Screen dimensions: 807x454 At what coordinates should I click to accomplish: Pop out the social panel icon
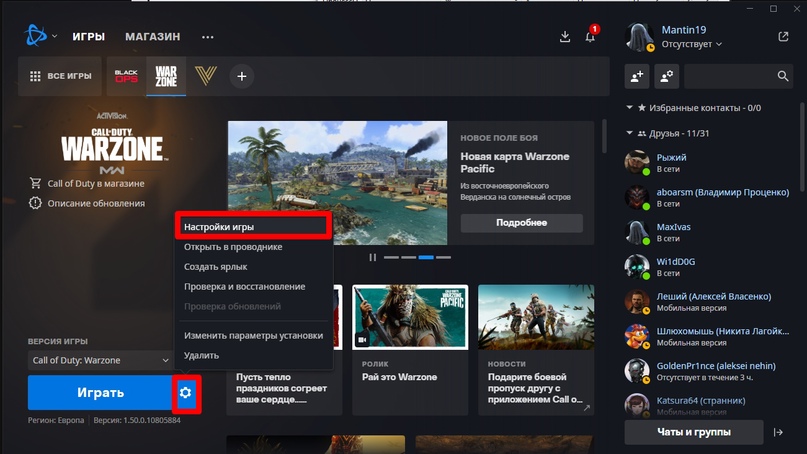(783, 37)
